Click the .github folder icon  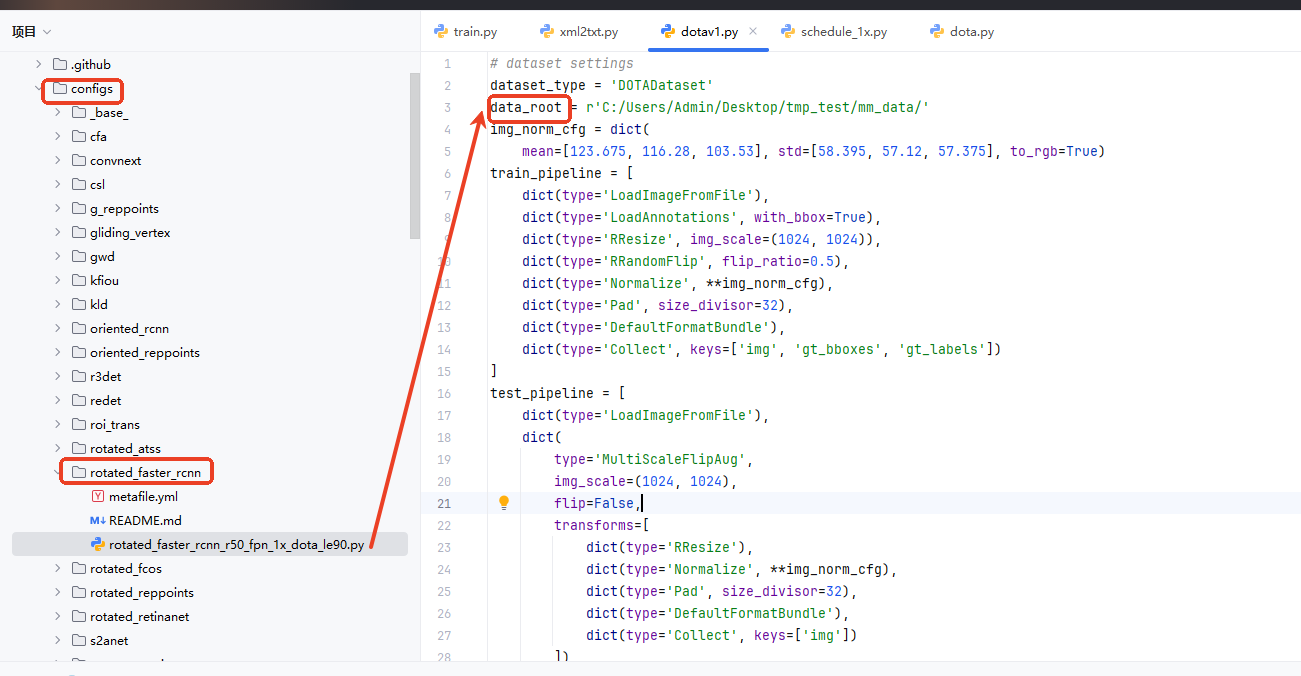59,64
